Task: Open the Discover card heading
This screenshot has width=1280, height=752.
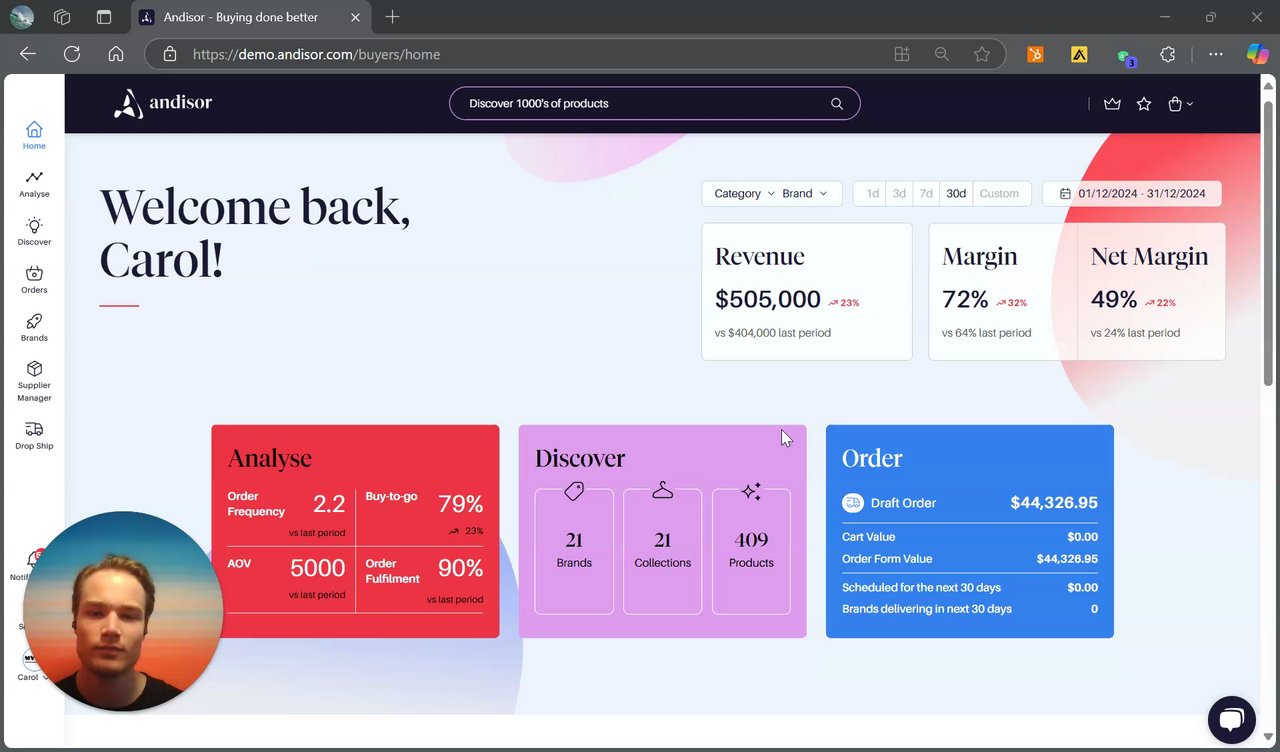Action: tap(580, 458)
